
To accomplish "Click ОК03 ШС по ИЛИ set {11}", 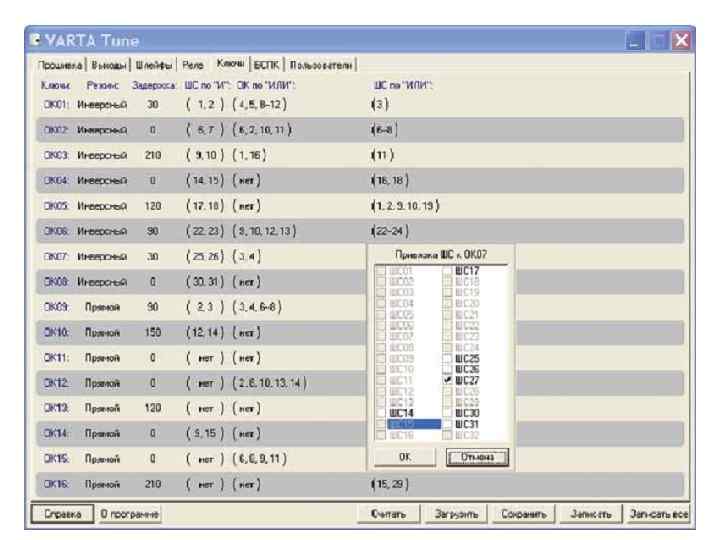I will tap(382, 155).
